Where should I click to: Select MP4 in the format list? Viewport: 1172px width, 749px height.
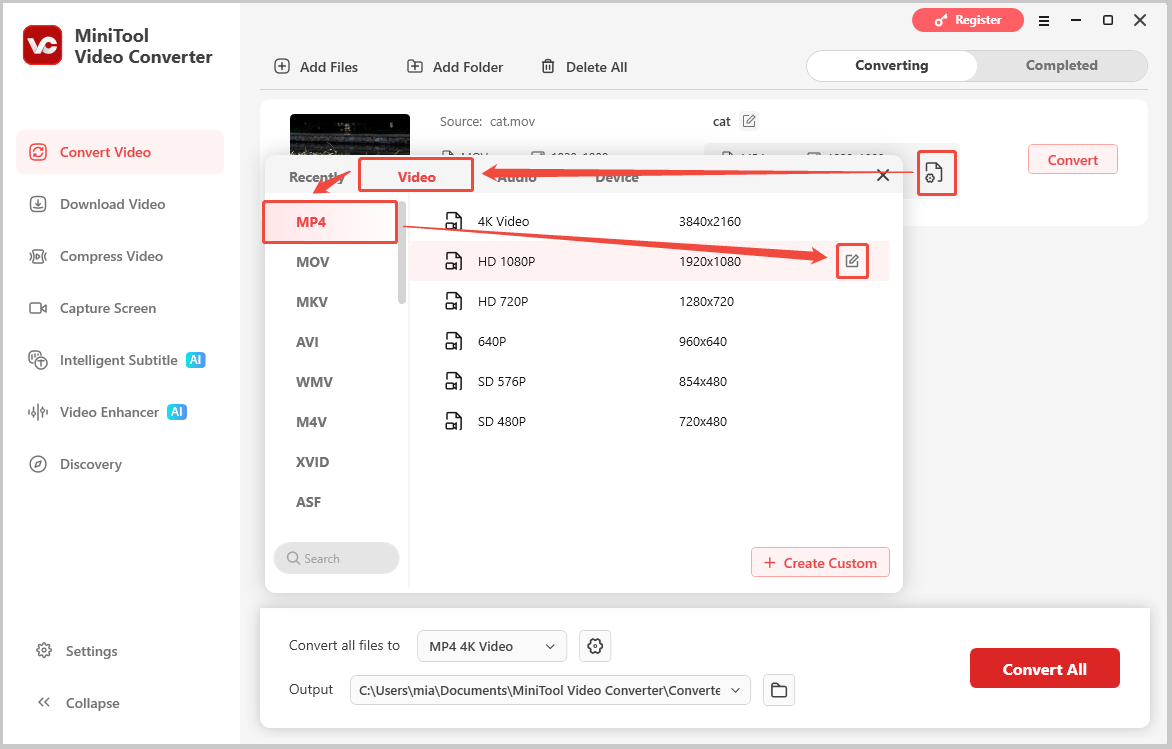click(x=330, y=222)
